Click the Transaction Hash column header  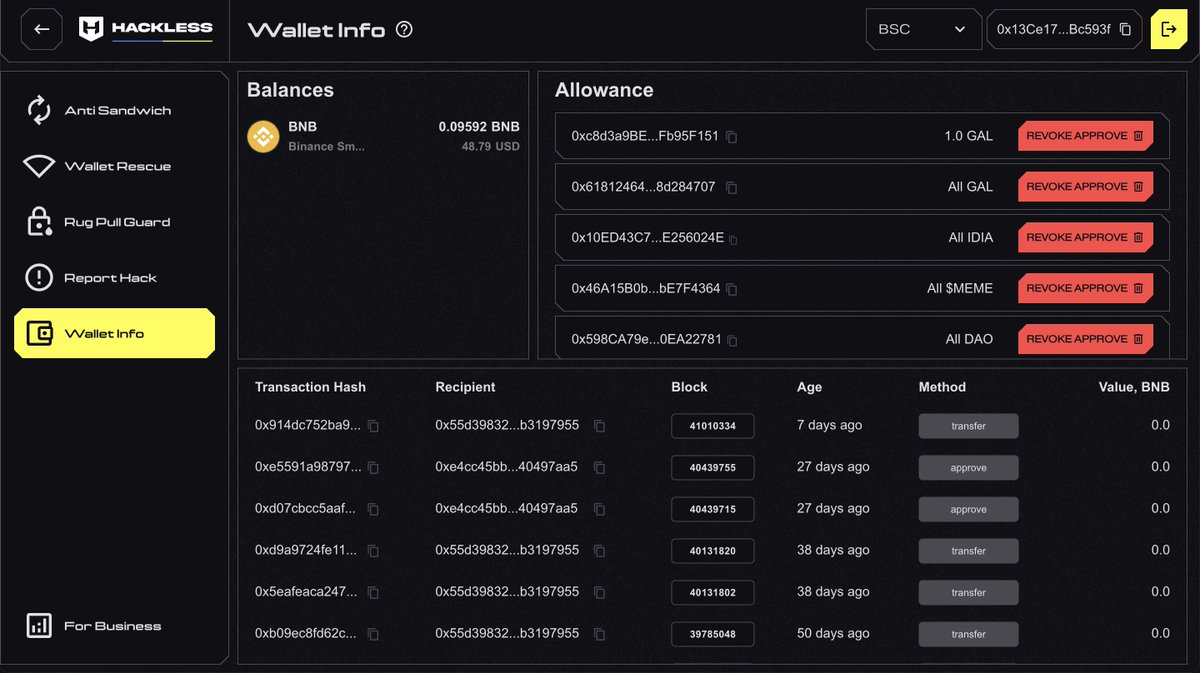click(310, 387)
